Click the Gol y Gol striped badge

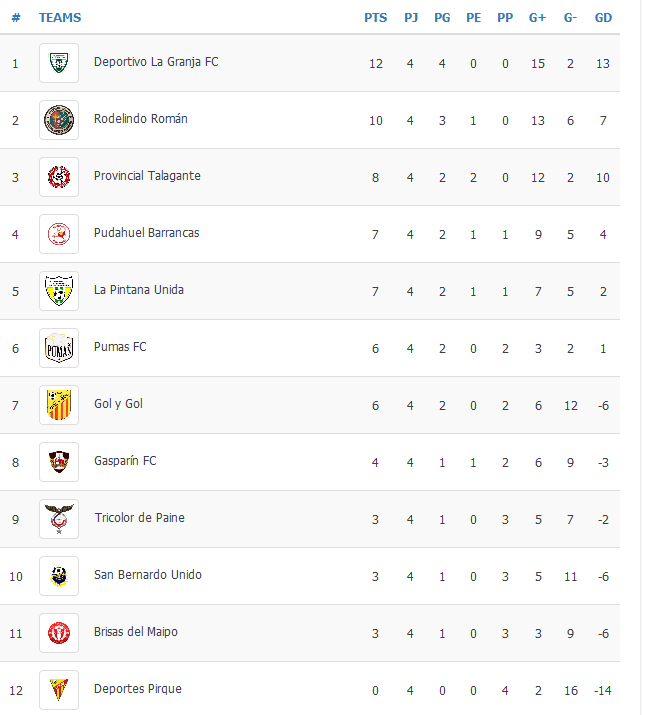point(59,405)
